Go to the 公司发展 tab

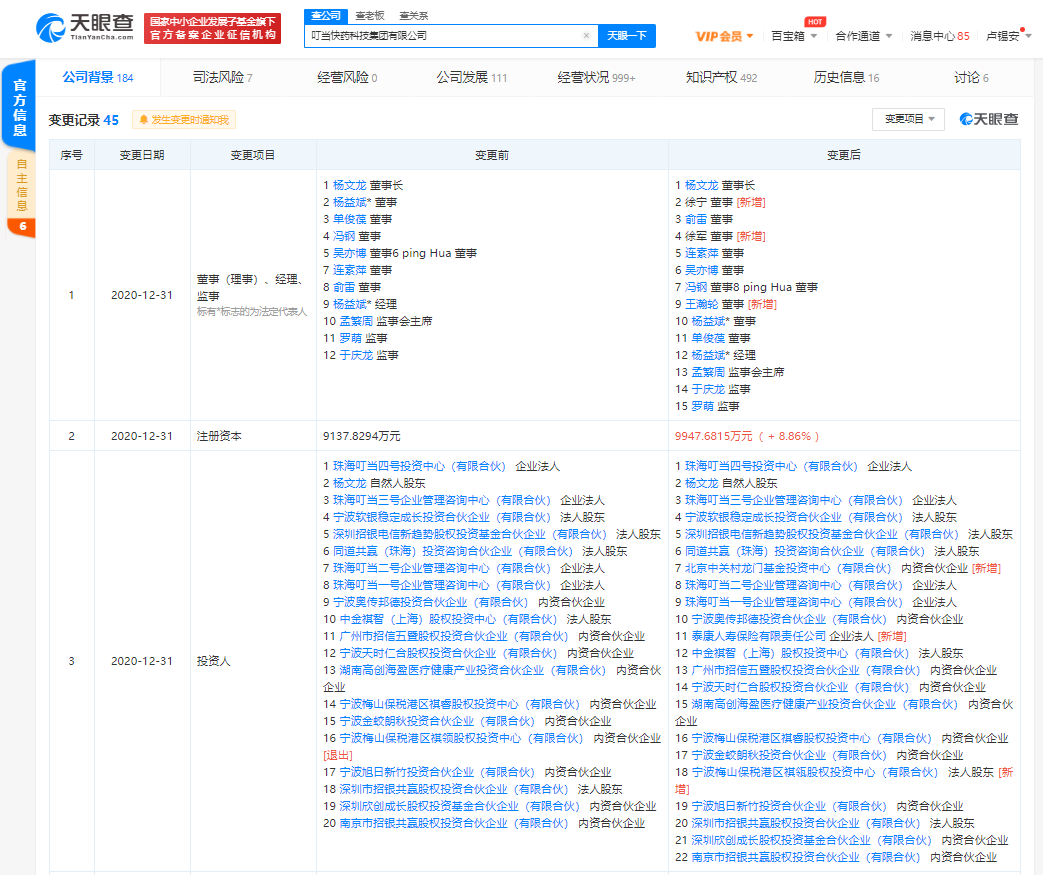[472, 78]
